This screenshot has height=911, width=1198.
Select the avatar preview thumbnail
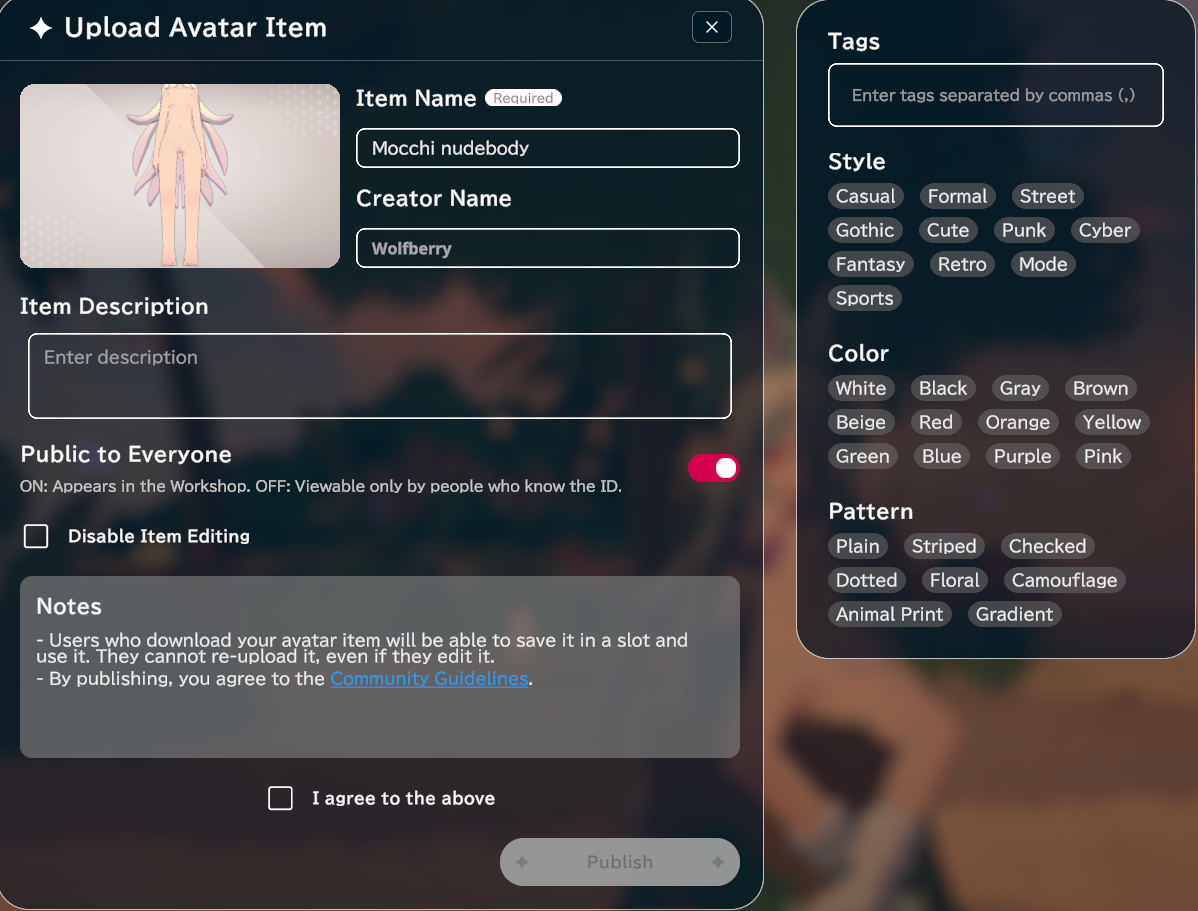pyautogui.click(x=180, y=176)
